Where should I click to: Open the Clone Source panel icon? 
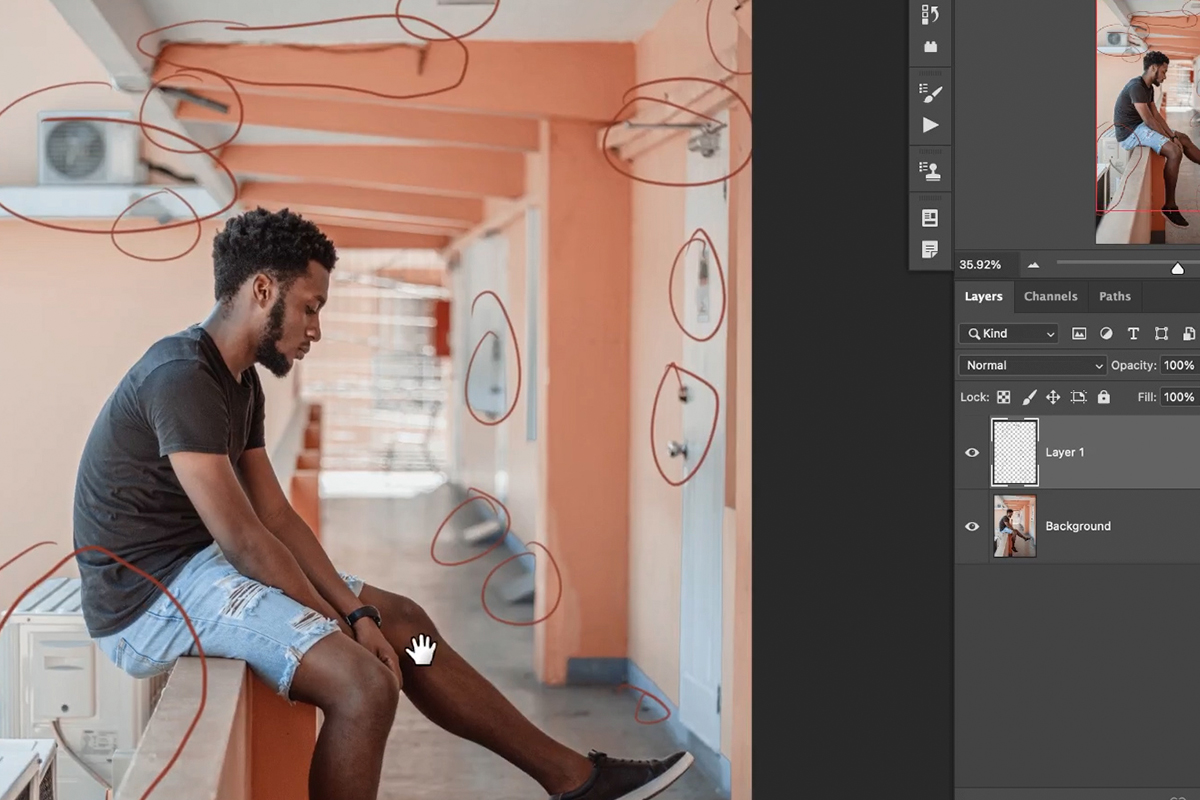(929, 167)
